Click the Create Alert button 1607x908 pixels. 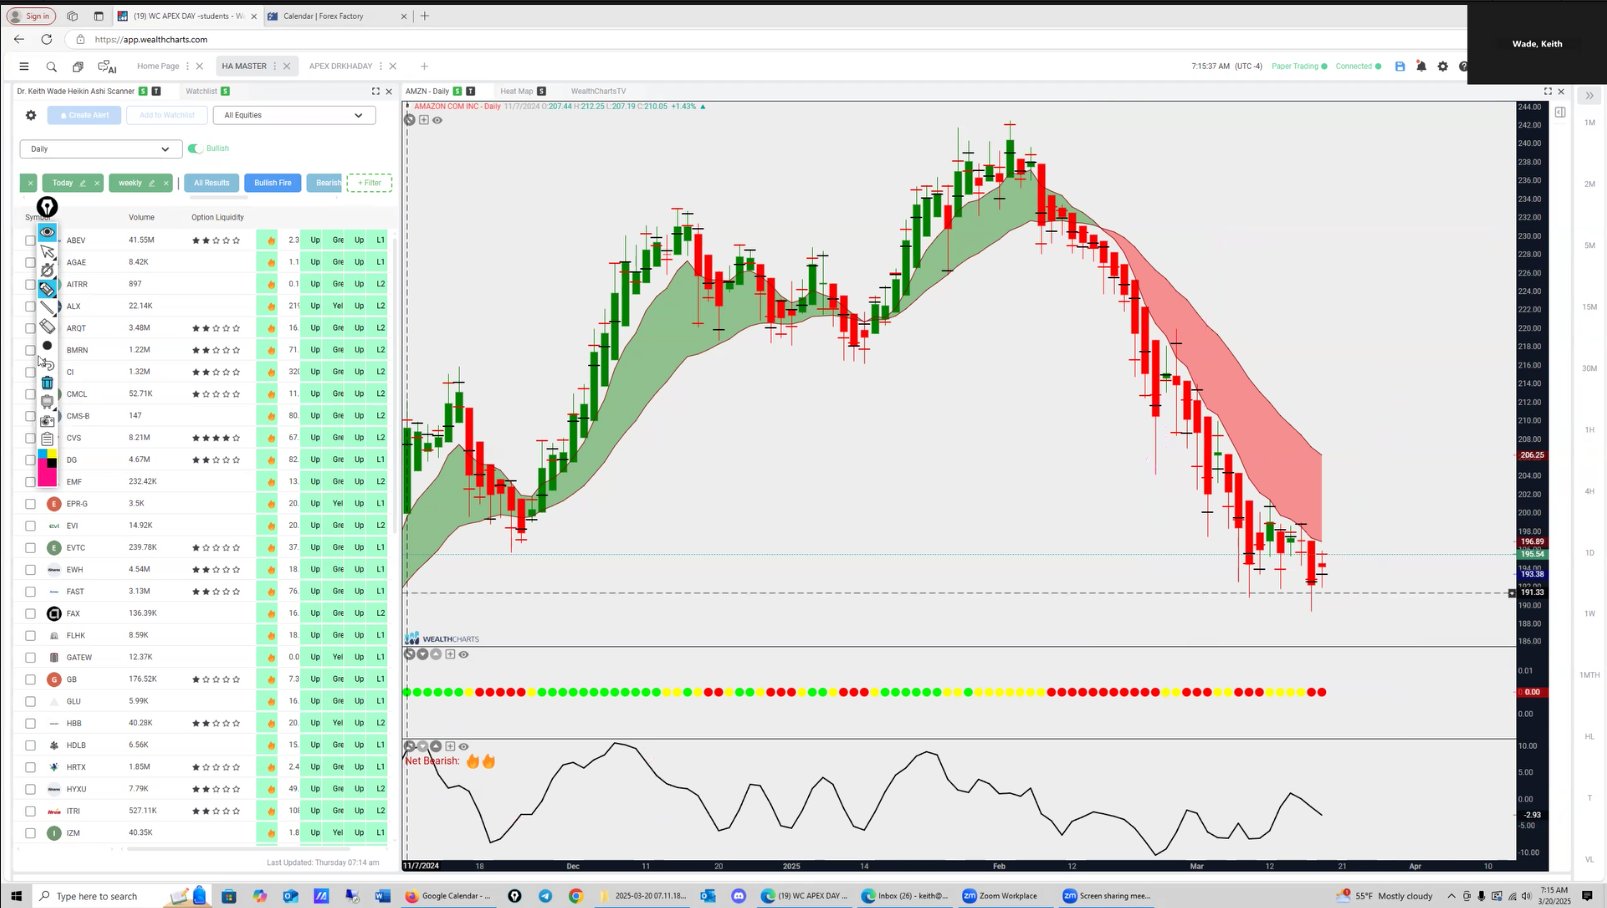tap(84, 115)
